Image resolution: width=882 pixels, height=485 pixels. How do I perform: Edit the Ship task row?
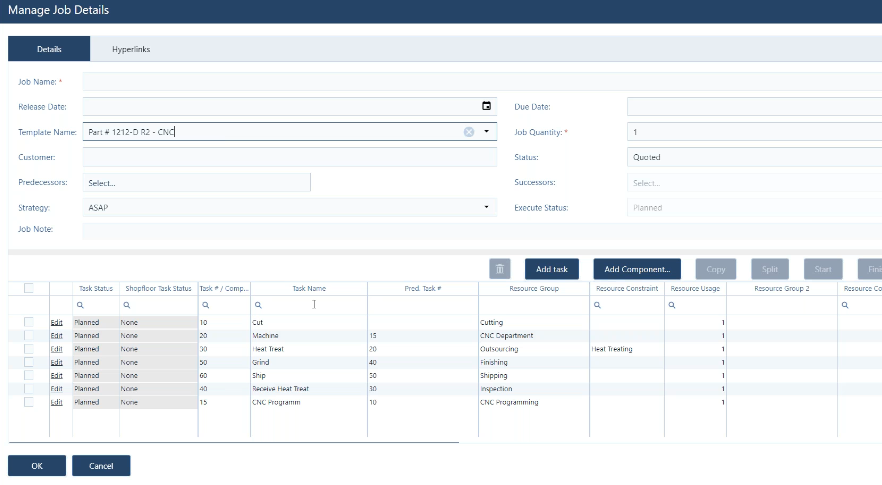pyautogui.click(x=57, y=375)
